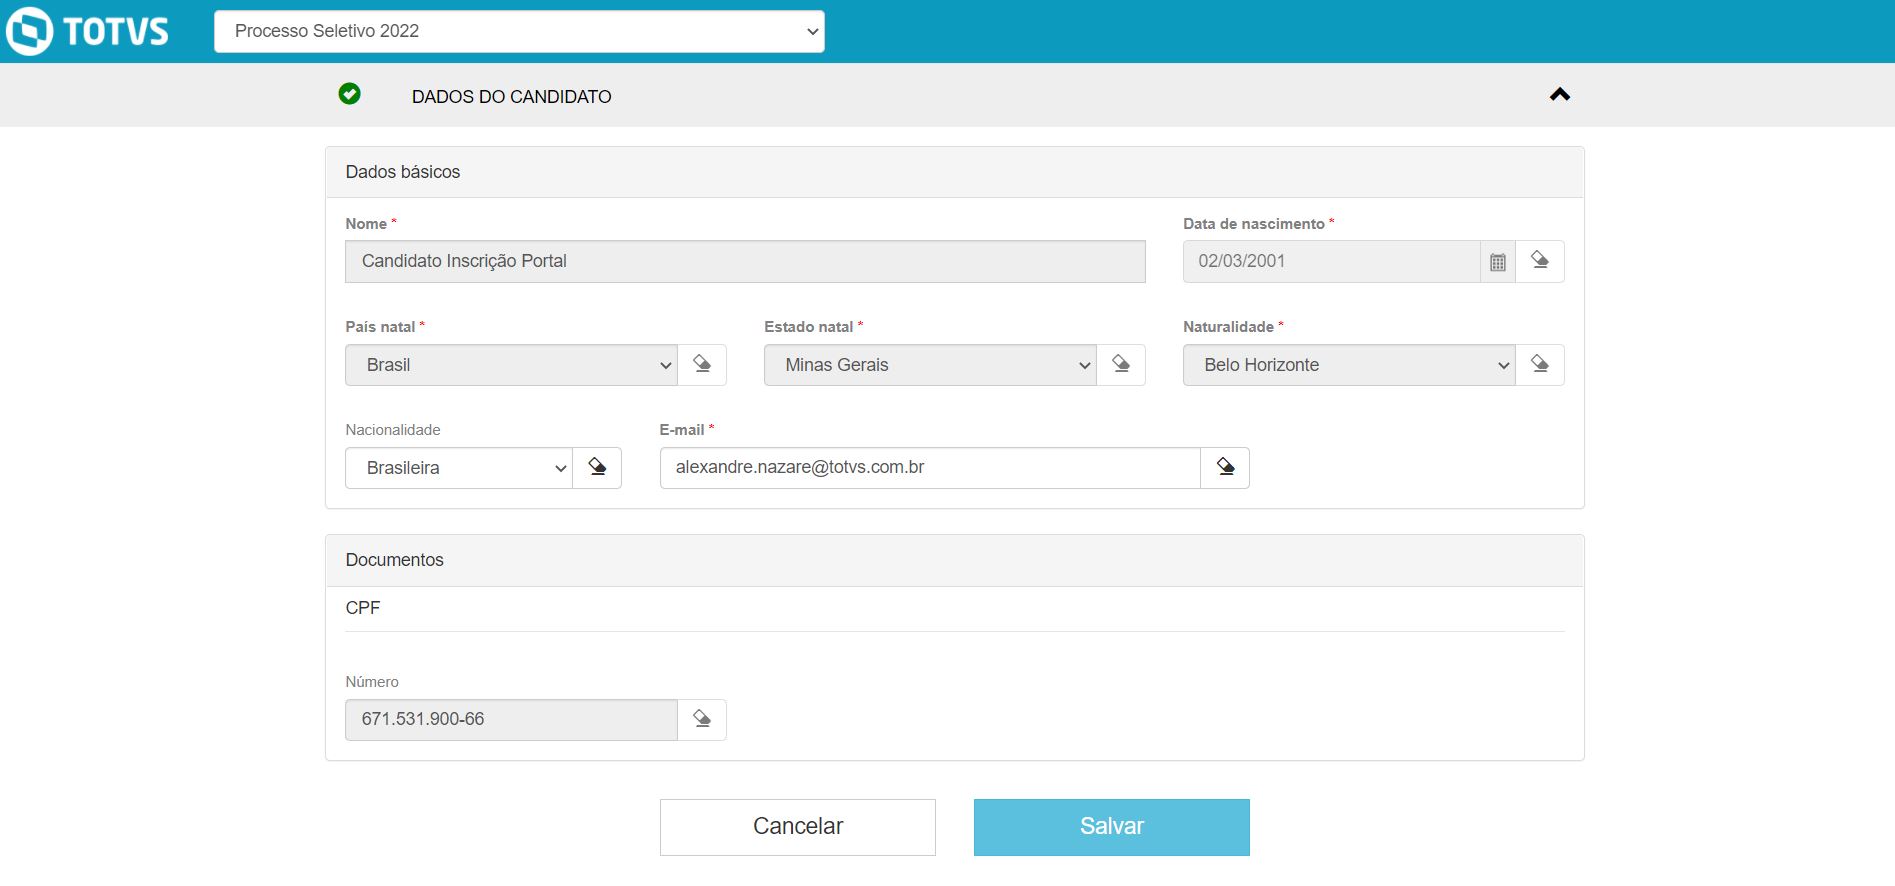Click the Nome field
1895x886 pixels.
[x=745, y=261]
